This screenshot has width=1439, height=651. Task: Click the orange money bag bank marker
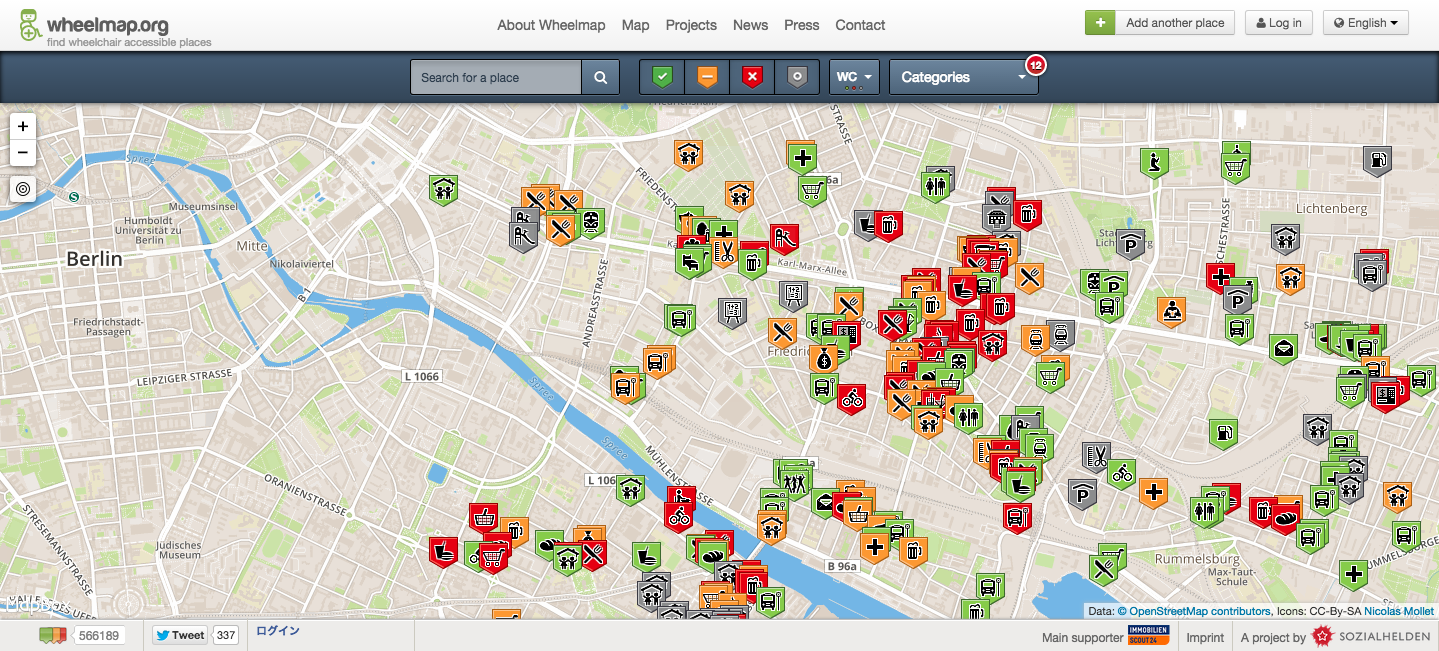tap(824, 357)
